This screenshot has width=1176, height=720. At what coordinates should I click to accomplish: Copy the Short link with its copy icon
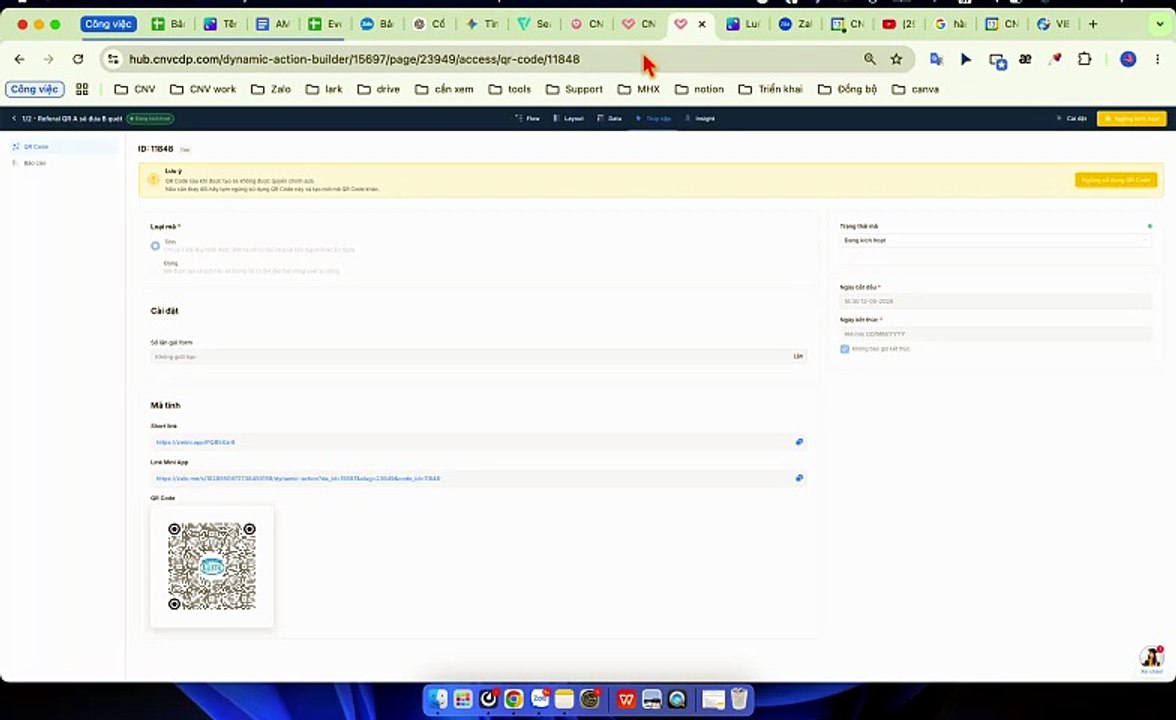[799, 442]
